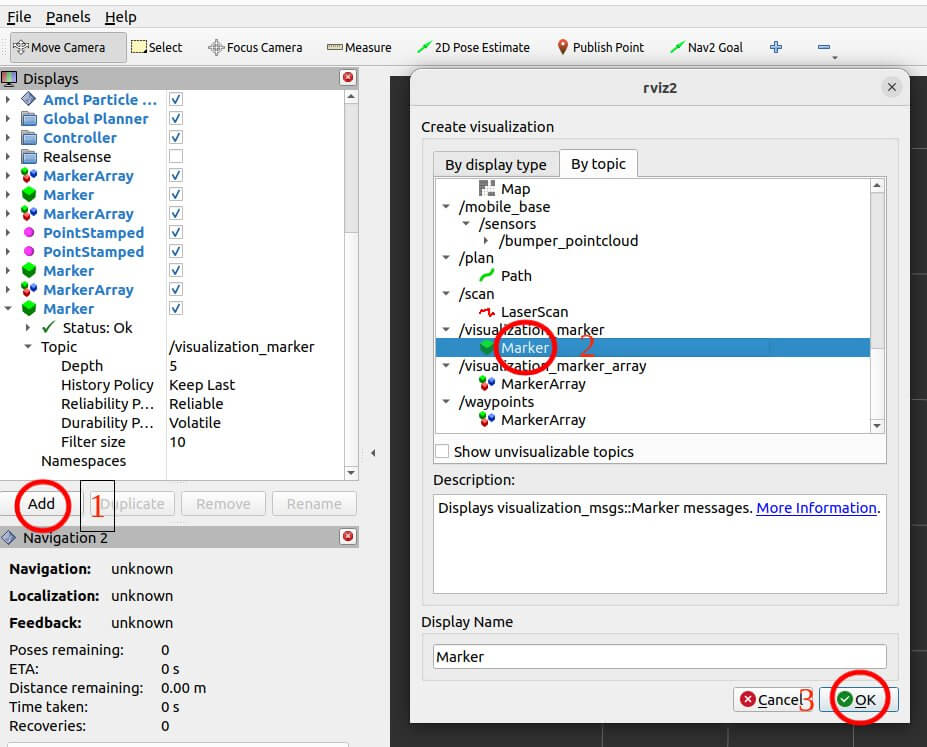Collapse the Topic property section

(28, 347)
